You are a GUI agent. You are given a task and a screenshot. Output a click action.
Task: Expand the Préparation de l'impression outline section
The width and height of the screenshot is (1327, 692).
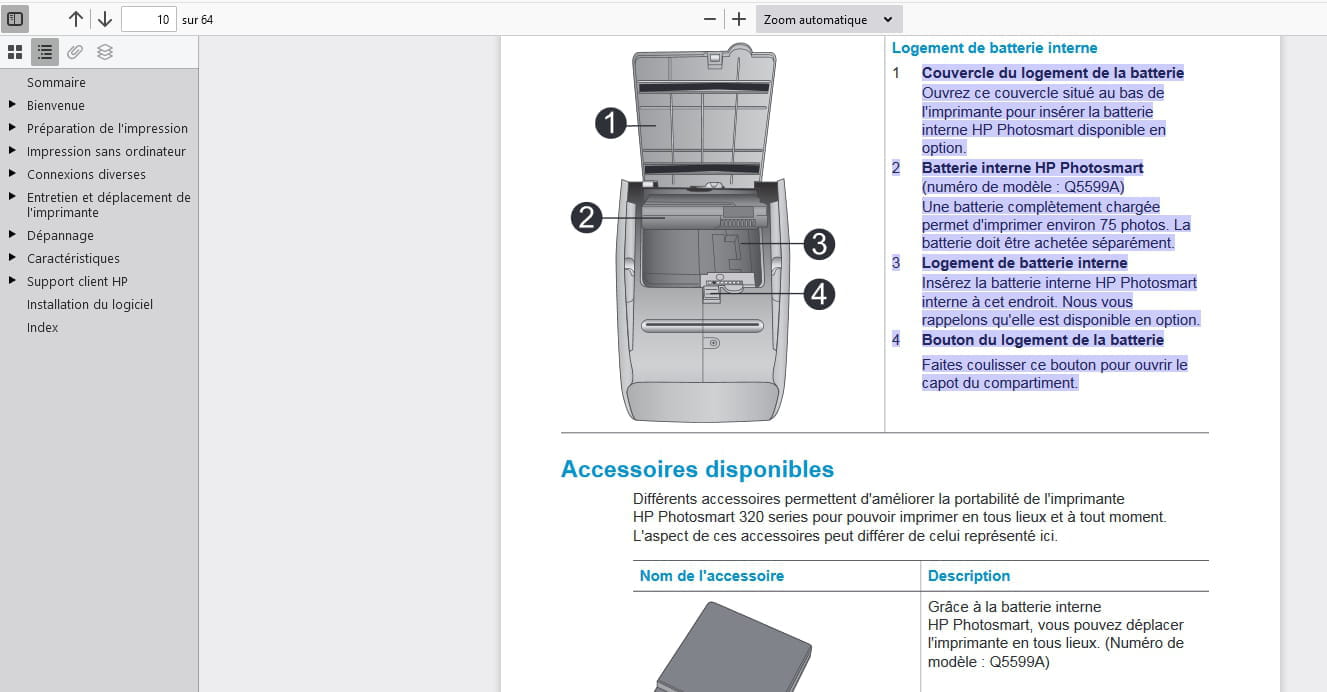12,128
